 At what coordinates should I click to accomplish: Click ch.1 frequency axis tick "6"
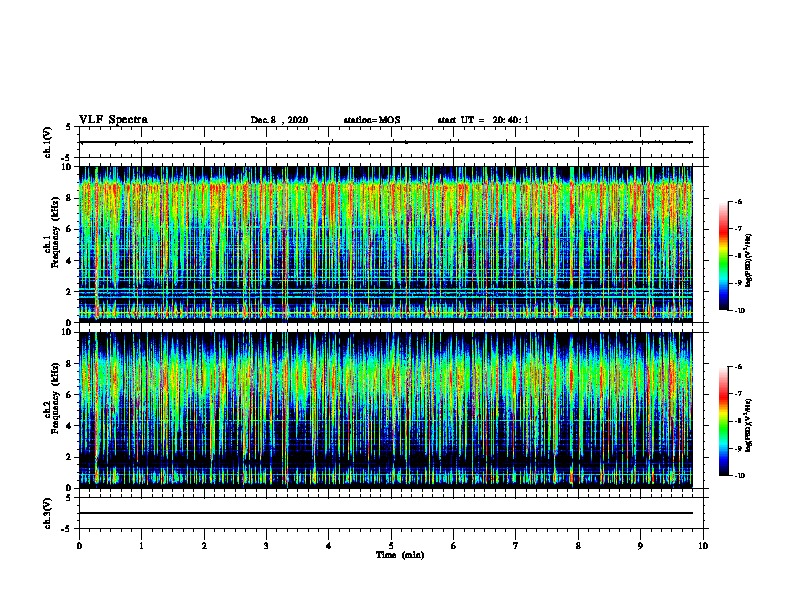click(x=69, y=229)
